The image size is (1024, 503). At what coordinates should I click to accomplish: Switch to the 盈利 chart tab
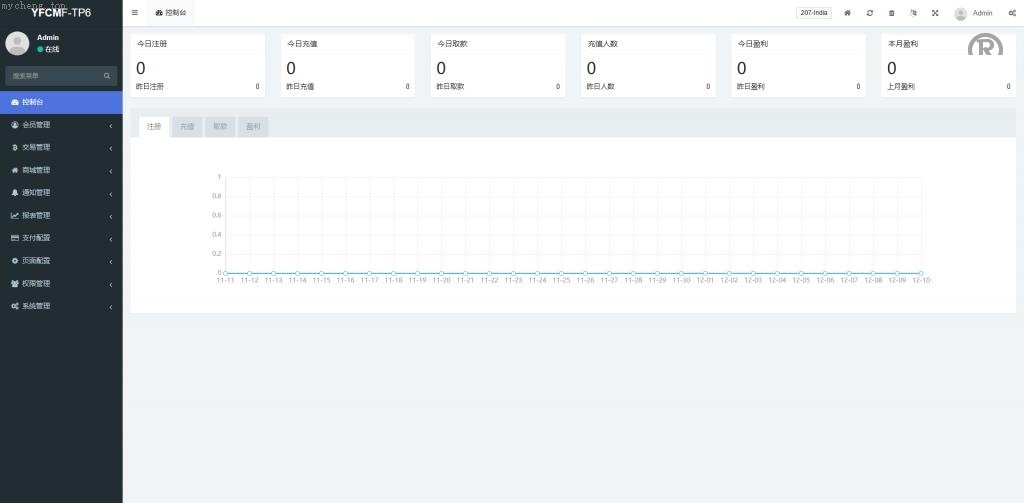tap(253, 127)
